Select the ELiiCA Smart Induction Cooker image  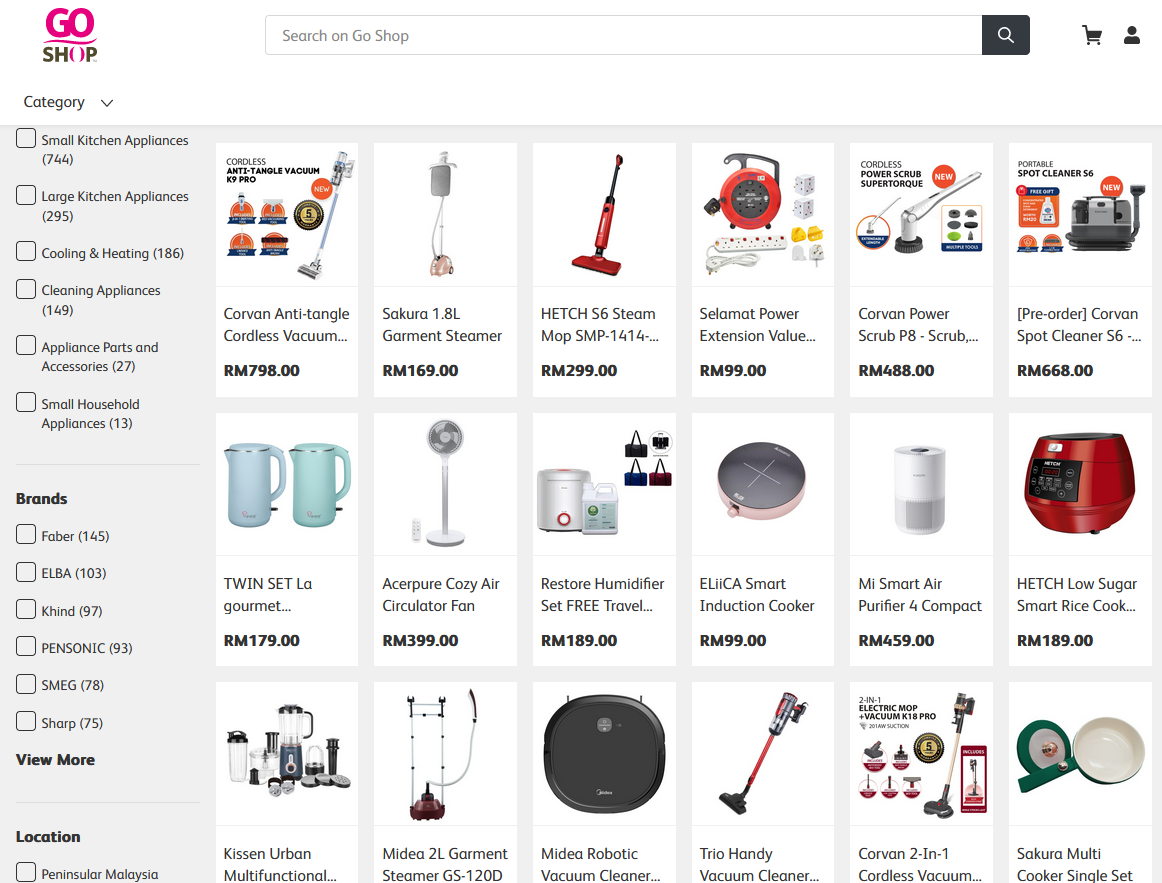pos(762,484)
